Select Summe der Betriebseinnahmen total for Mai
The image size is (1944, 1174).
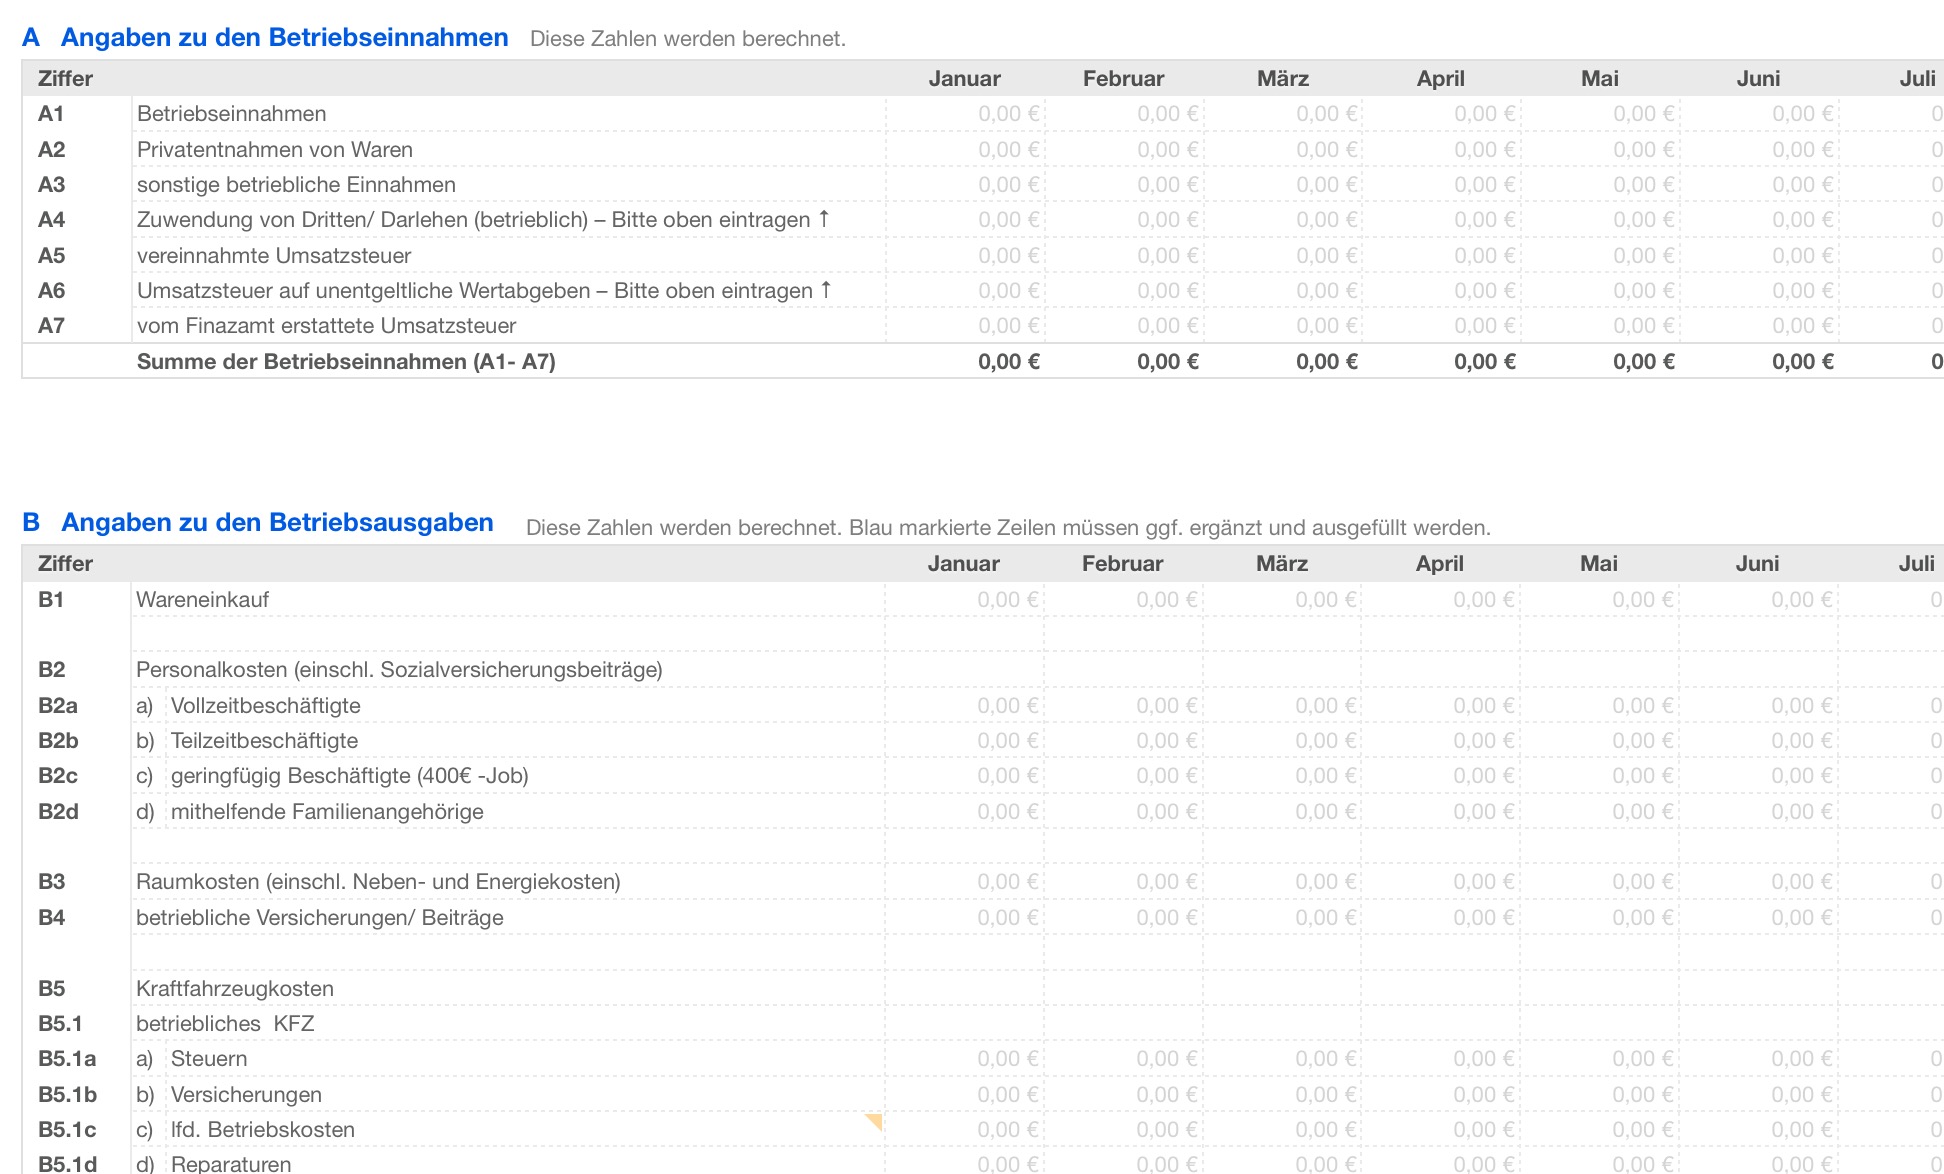[1643, 362]
